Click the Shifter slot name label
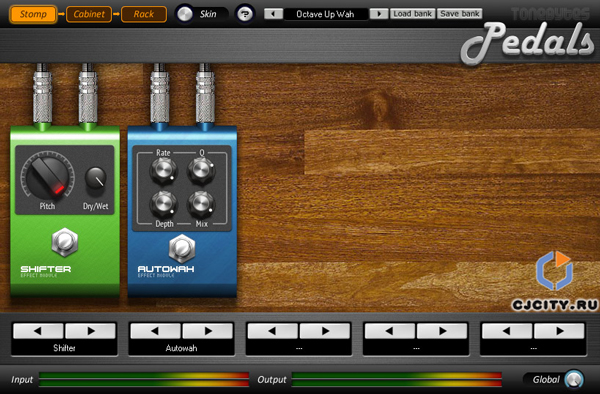Viewport: 600px width, 394px height. [x=64, y=348]
